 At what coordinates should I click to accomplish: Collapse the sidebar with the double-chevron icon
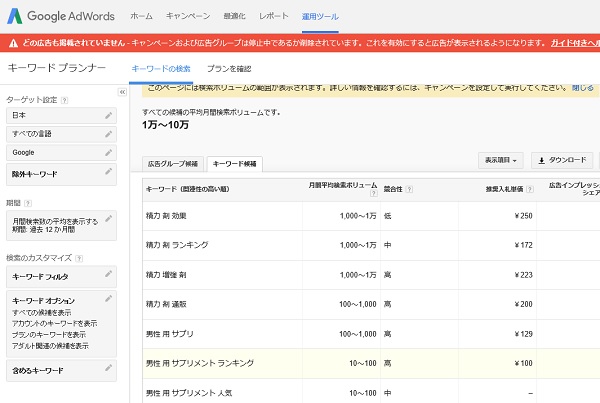[122, 92]
